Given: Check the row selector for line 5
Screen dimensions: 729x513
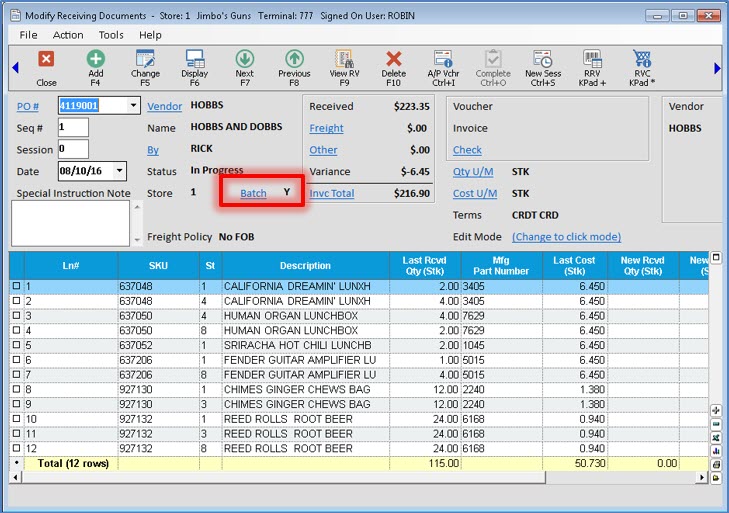Looking at the screenshot, I should point(15,345).
